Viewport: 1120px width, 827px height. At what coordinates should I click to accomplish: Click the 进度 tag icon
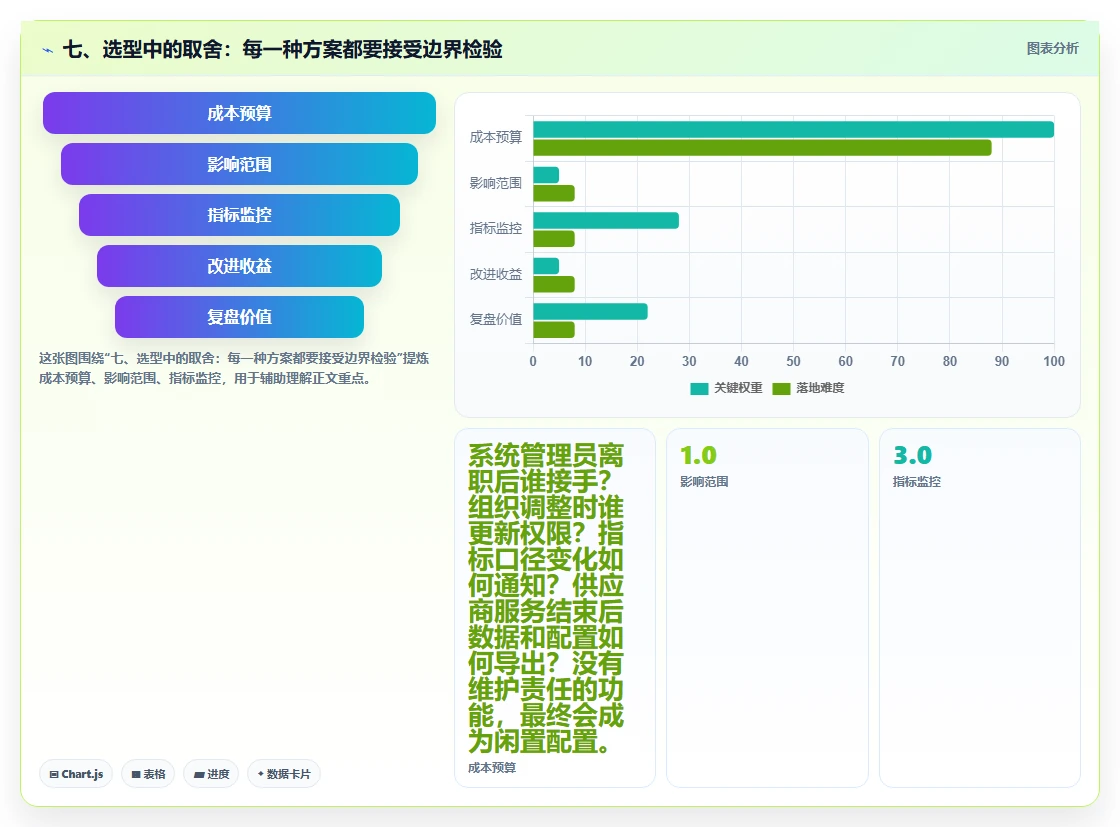pos(199,774)
